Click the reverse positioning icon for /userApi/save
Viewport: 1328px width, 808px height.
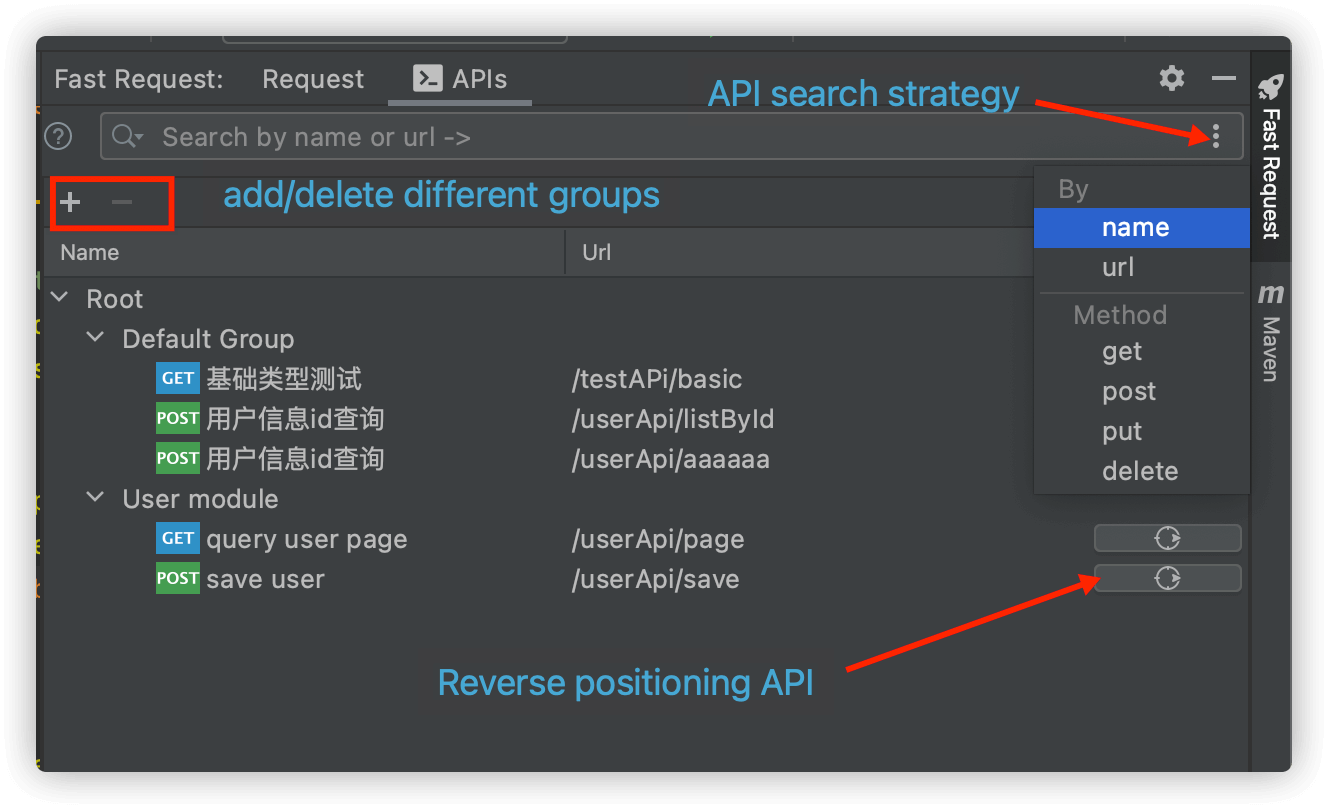1167,578
